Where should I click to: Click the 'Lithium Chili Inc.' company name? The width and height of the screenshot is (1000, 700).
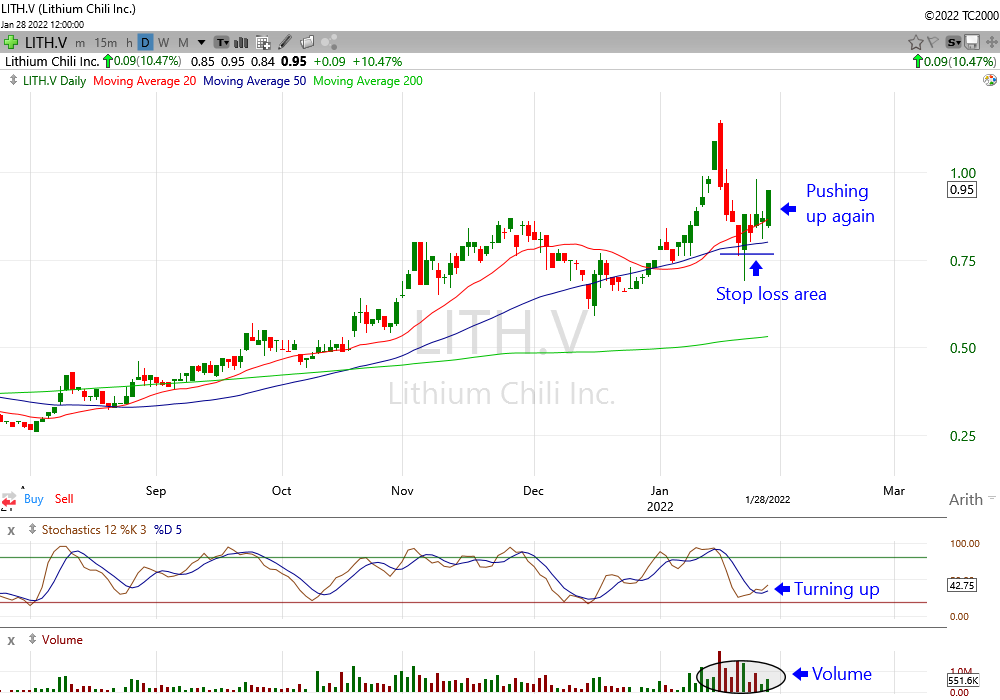[52, 61]
